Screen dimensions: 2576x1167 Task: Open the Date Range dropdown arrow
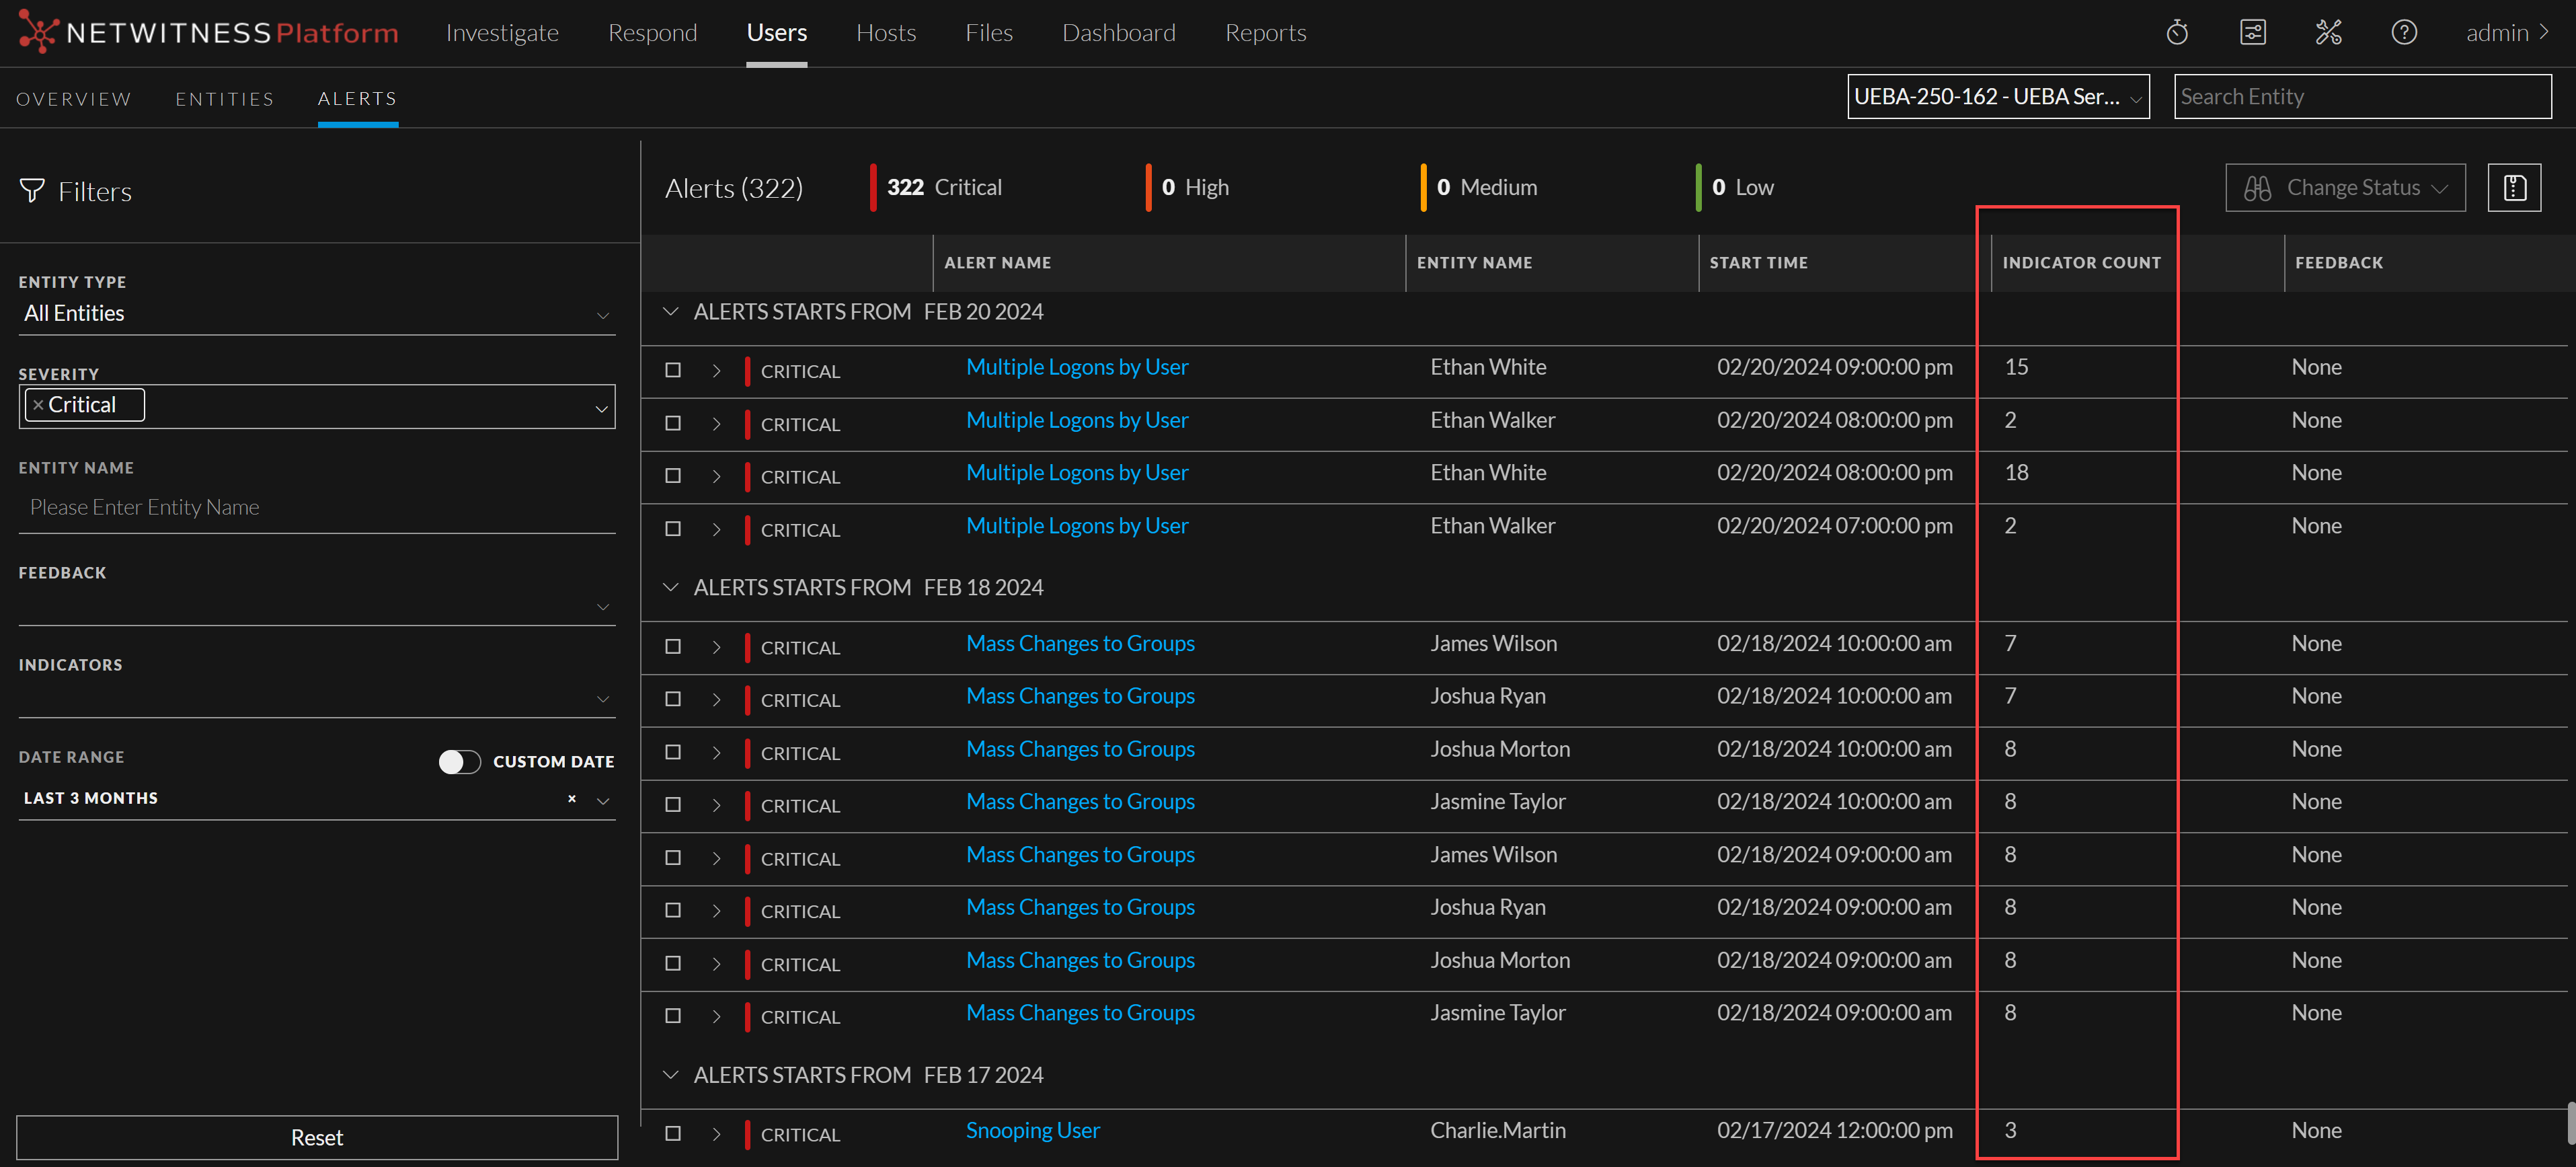click(603, 800)
